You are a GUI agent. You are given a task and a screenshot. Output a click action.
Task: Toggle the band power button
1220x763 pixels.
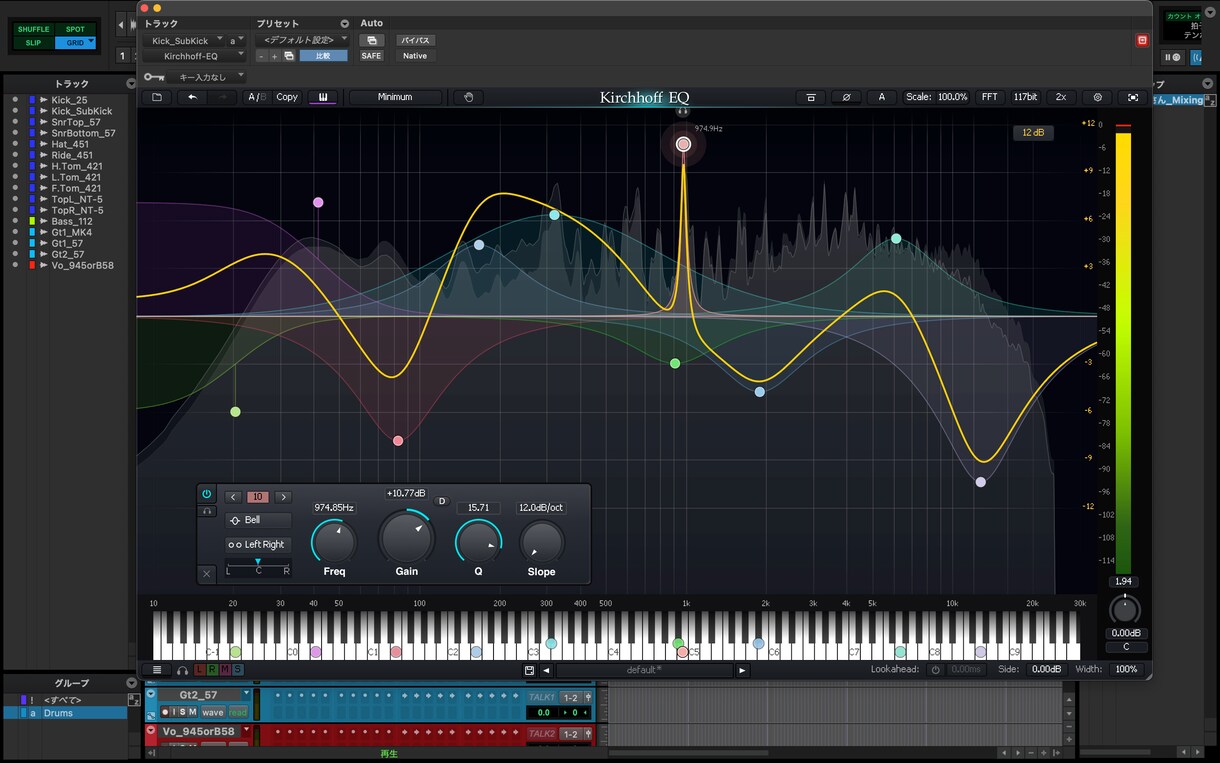[207, 494]
